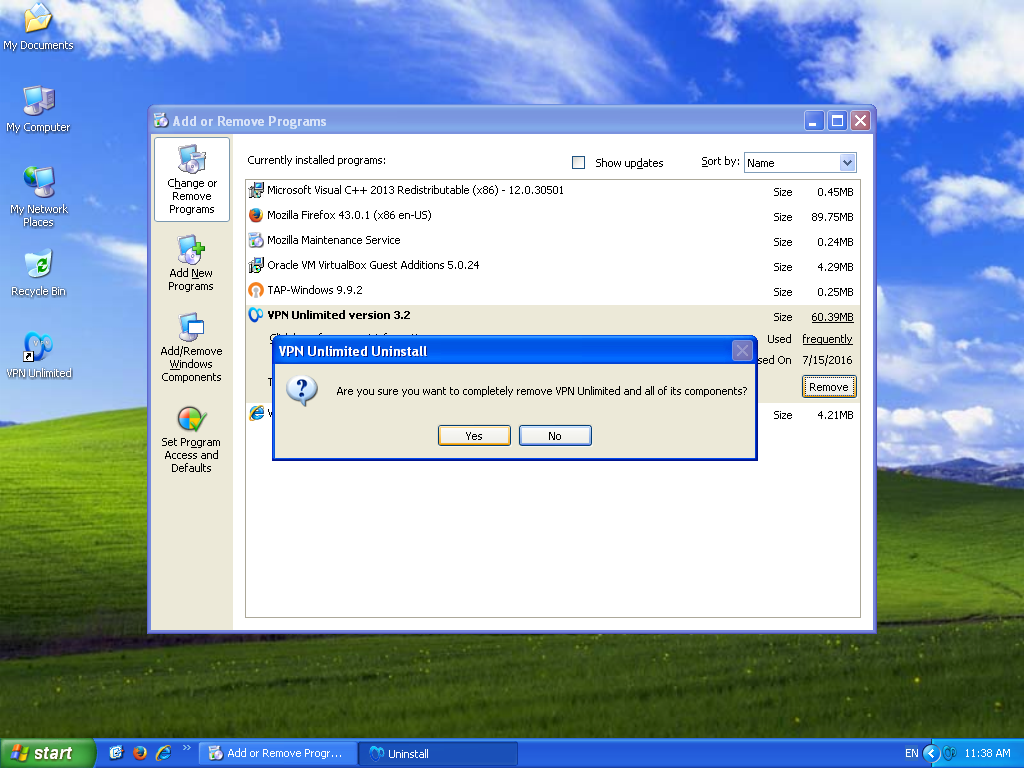The width and height of the screenshot is (1024, 768).
Task: Click the question mark icon in the dialog
Action: [302, 391]
